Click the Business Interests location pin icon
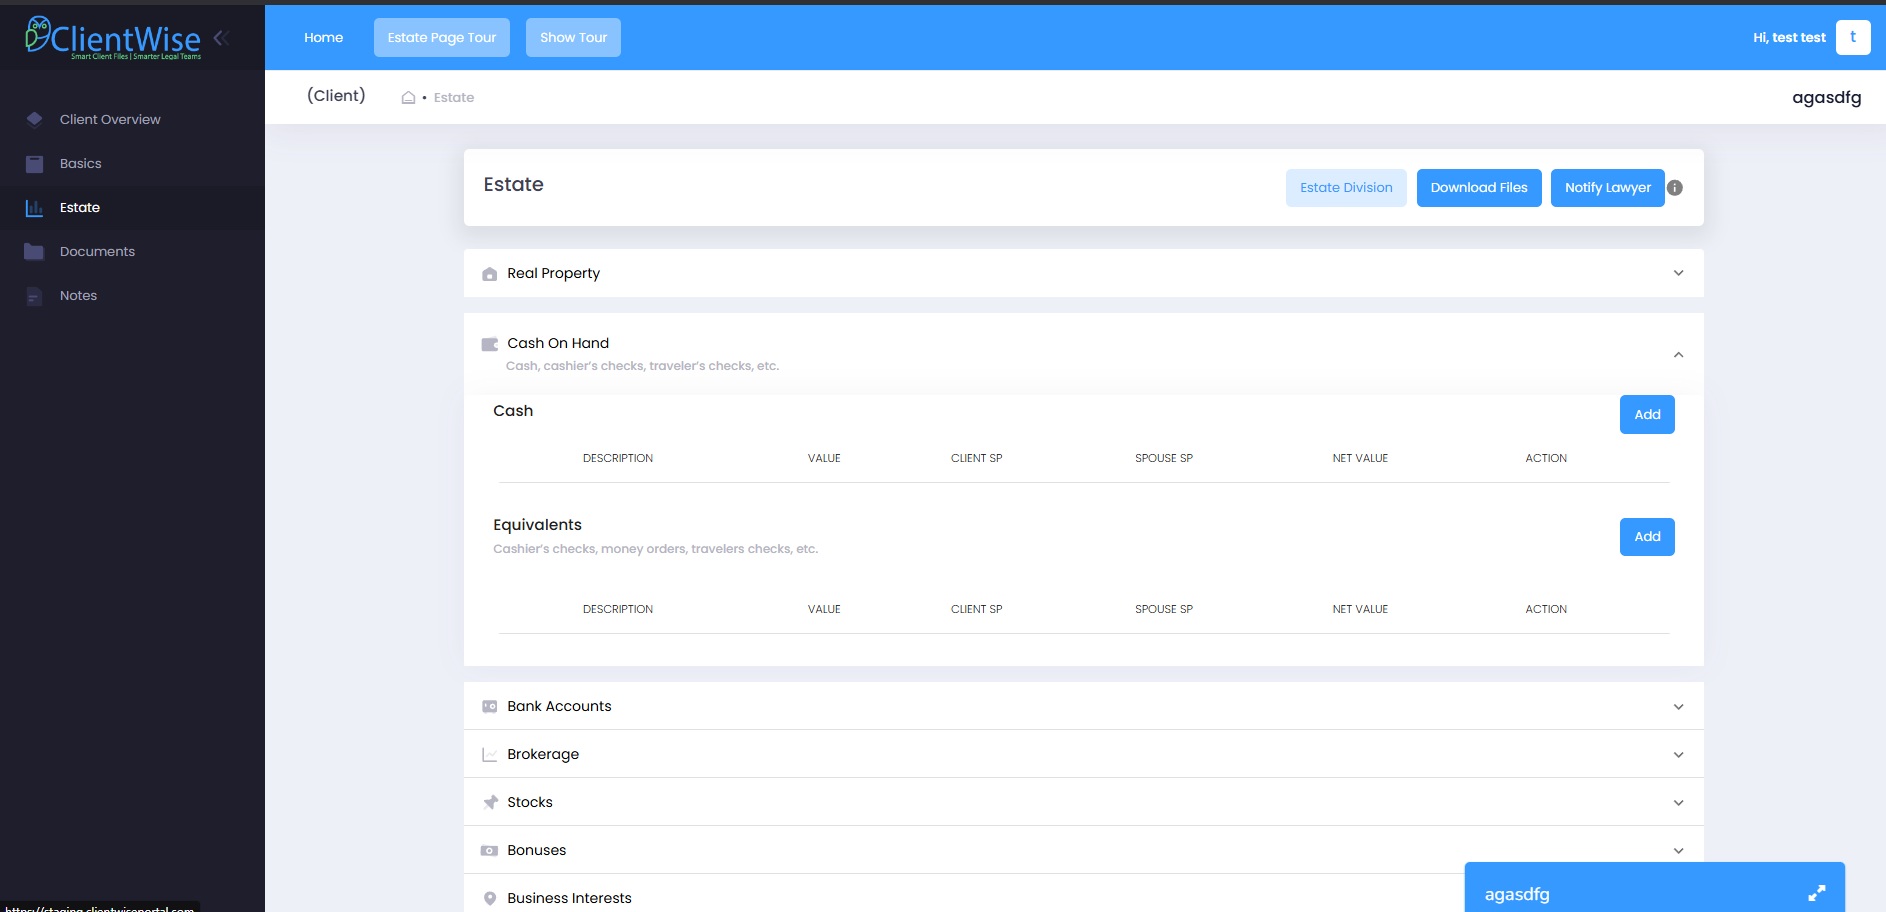1886x912 pixels. click(x=490, y=898)
